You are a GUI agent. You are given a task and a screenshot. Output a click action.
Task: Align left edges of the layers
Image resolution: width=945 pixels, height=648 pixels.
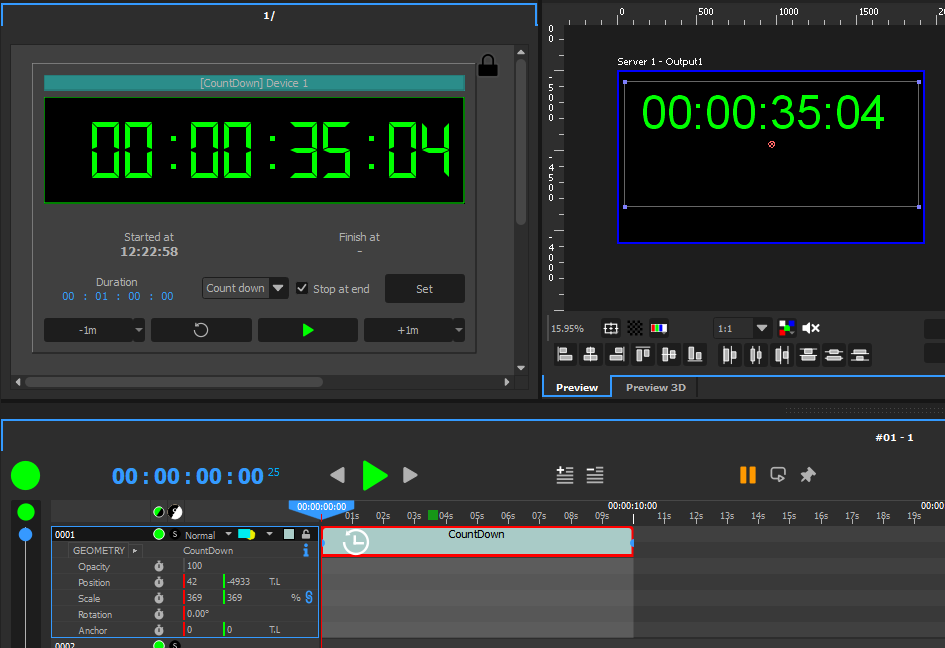565,354
